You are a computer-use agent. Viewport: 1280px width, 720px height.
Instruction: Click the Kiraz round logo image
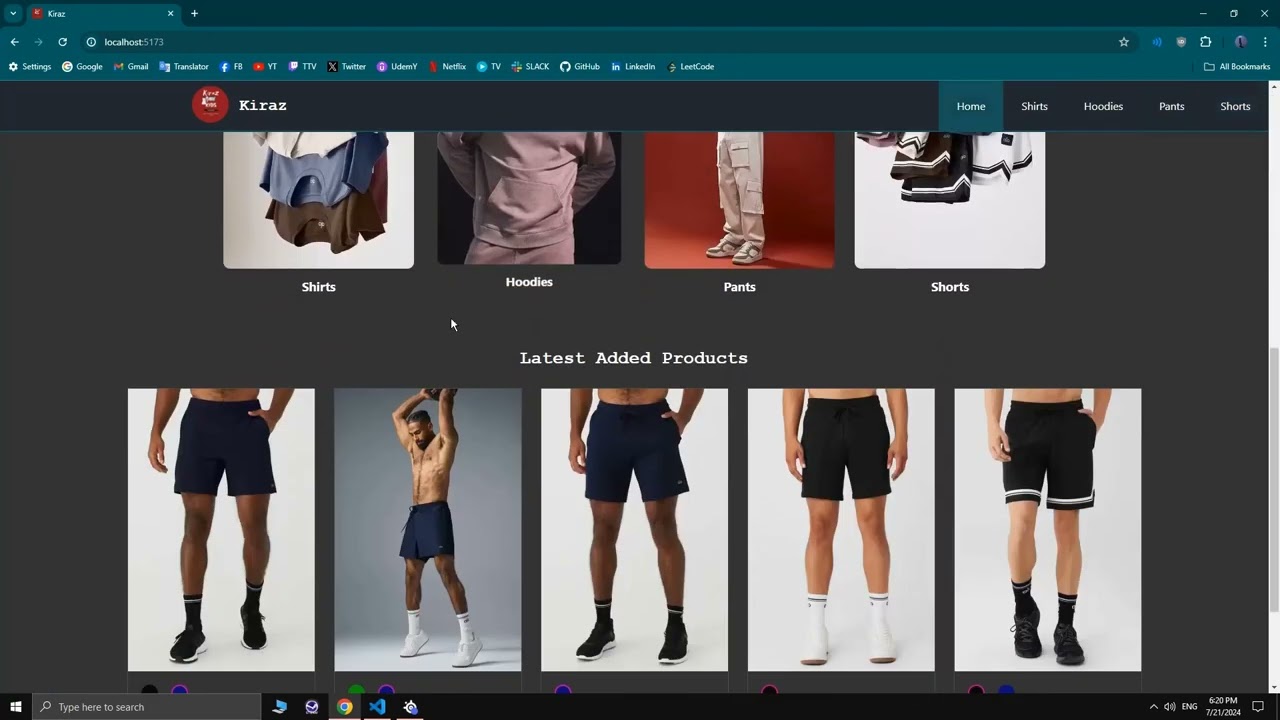coord(210,105)
